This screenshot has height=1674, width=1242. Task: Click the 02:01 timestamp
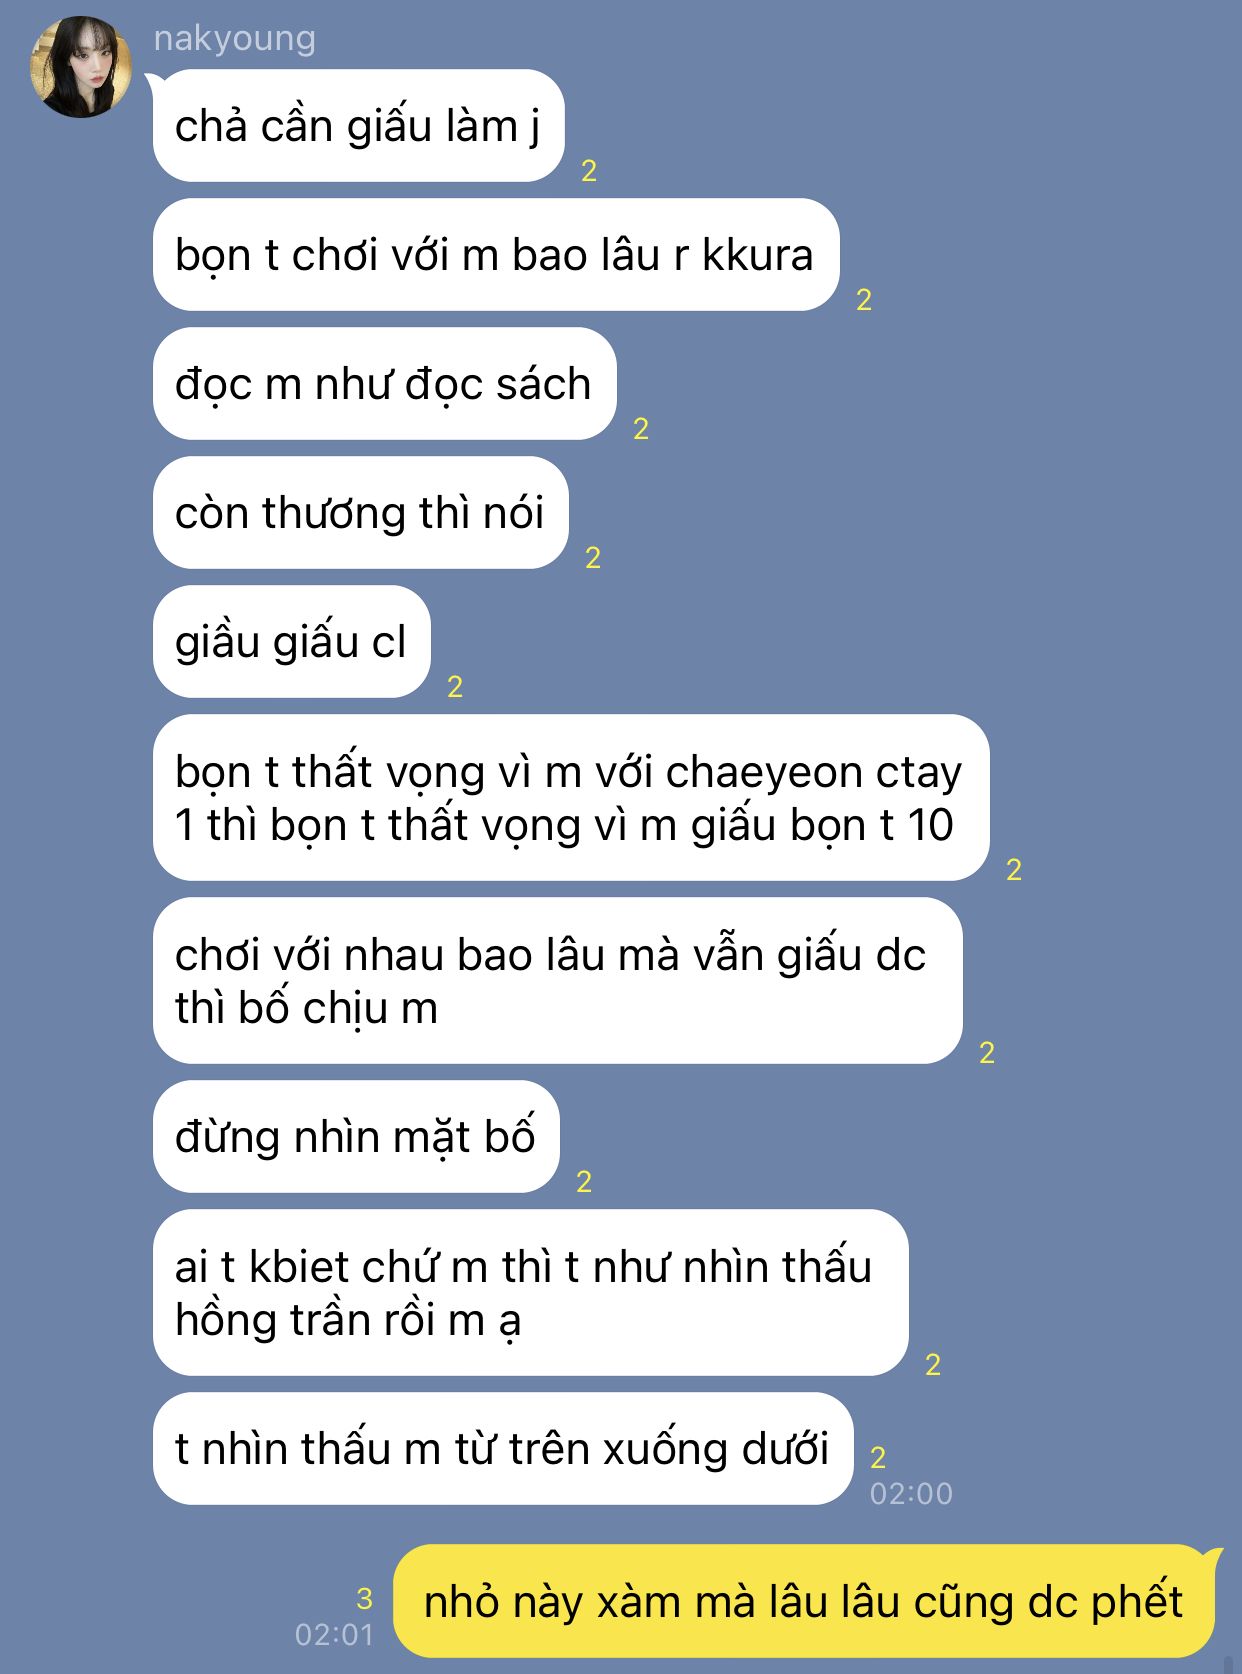point(334,1634)
